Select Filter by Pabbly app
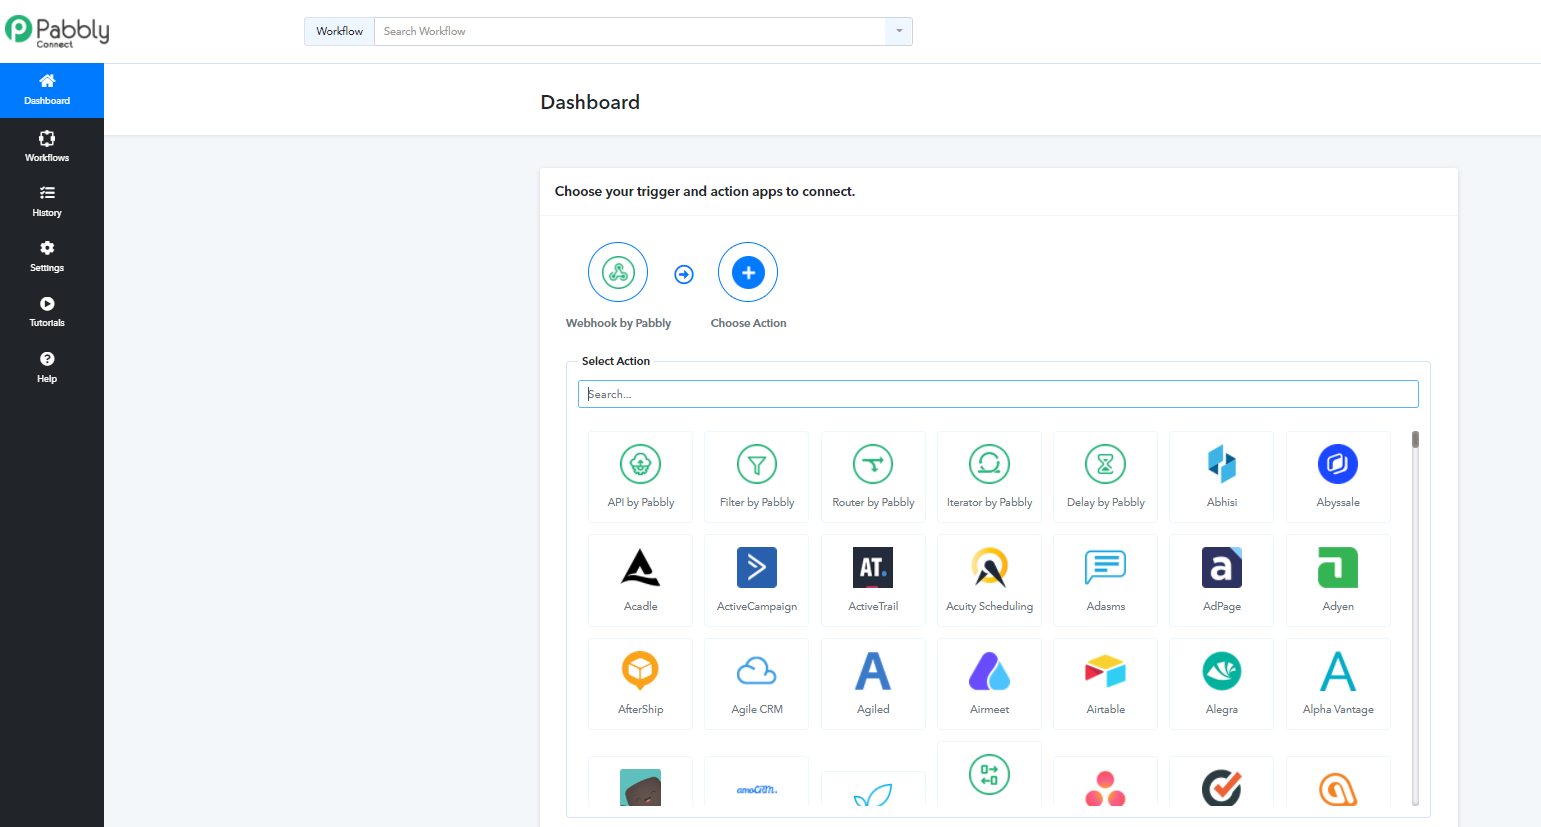The width and height of the screenshot is (1541, 827). [757, 477]
